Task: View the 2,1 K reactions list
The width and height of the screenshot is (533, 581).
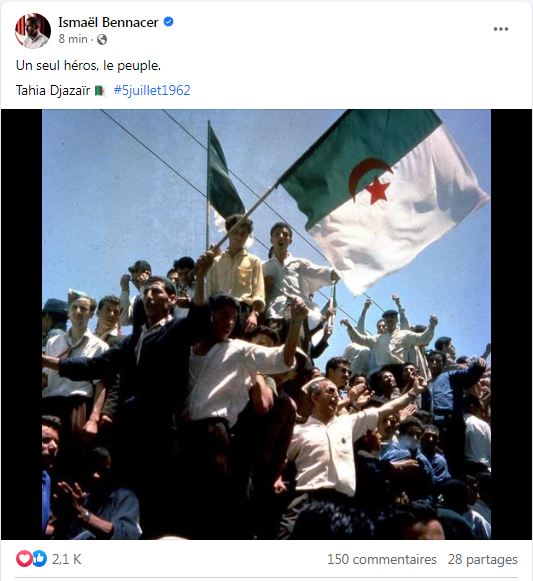Action: (x=66, y=559)
